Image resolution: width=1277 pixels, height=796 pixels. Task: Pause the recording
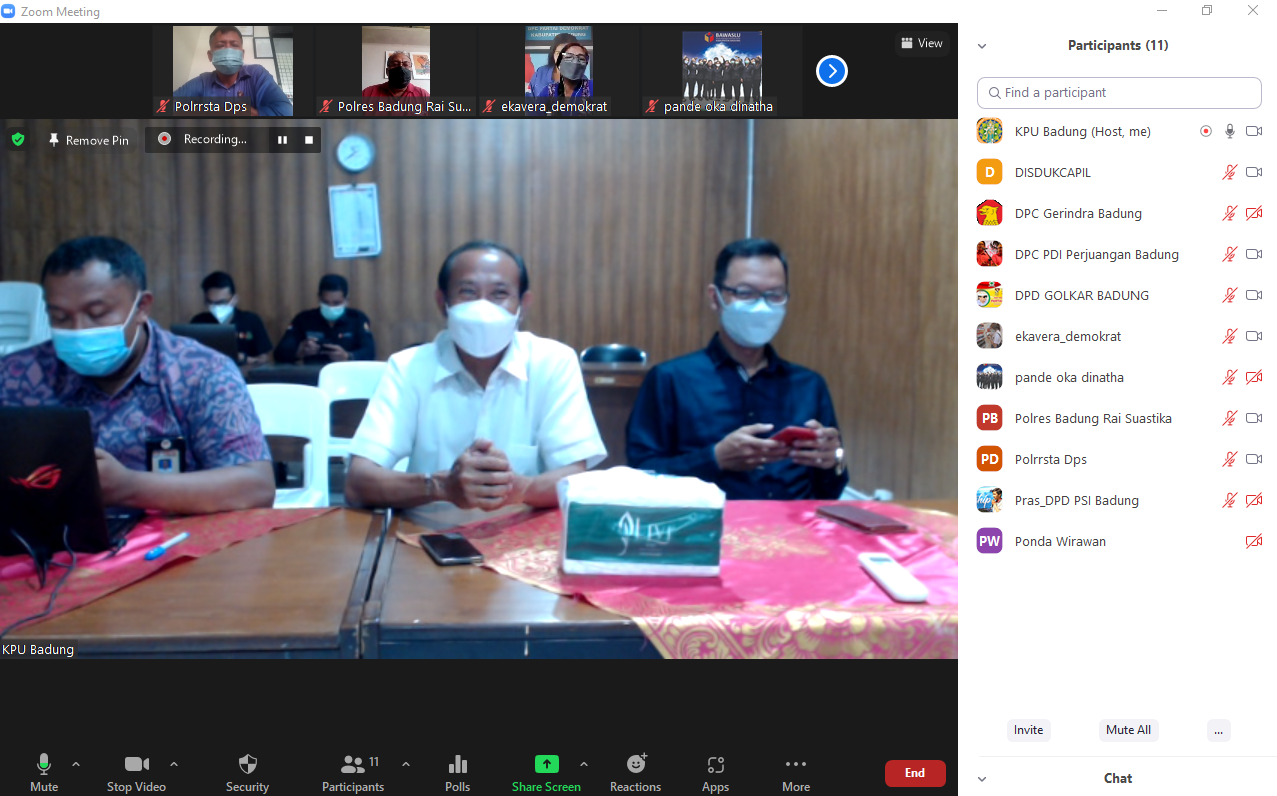click(283, 140)
